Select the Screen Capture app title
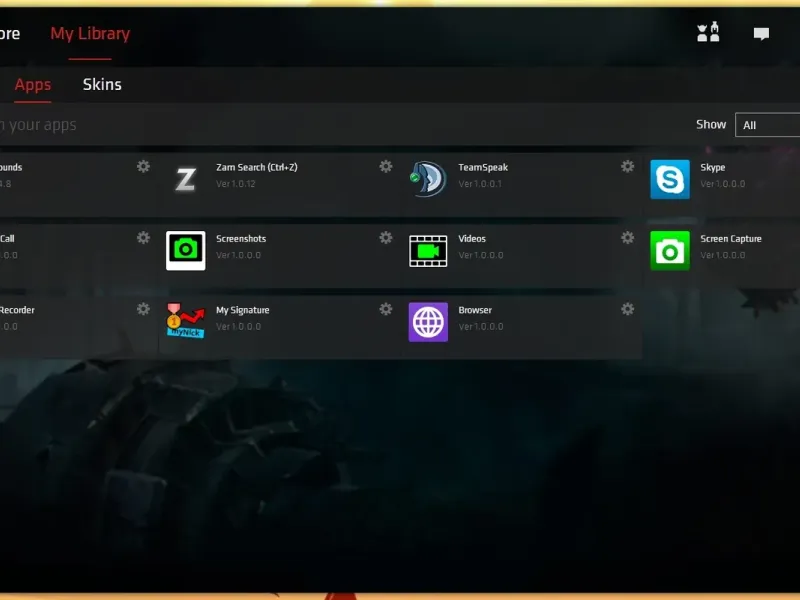Viewport: 800px width, 600px height. point(731,239)
